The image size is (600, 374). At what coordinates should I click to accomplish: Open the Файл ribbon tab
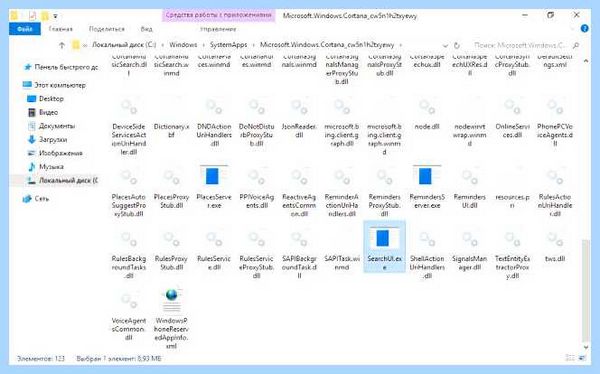pyautogui.click(x=24, y=29)
